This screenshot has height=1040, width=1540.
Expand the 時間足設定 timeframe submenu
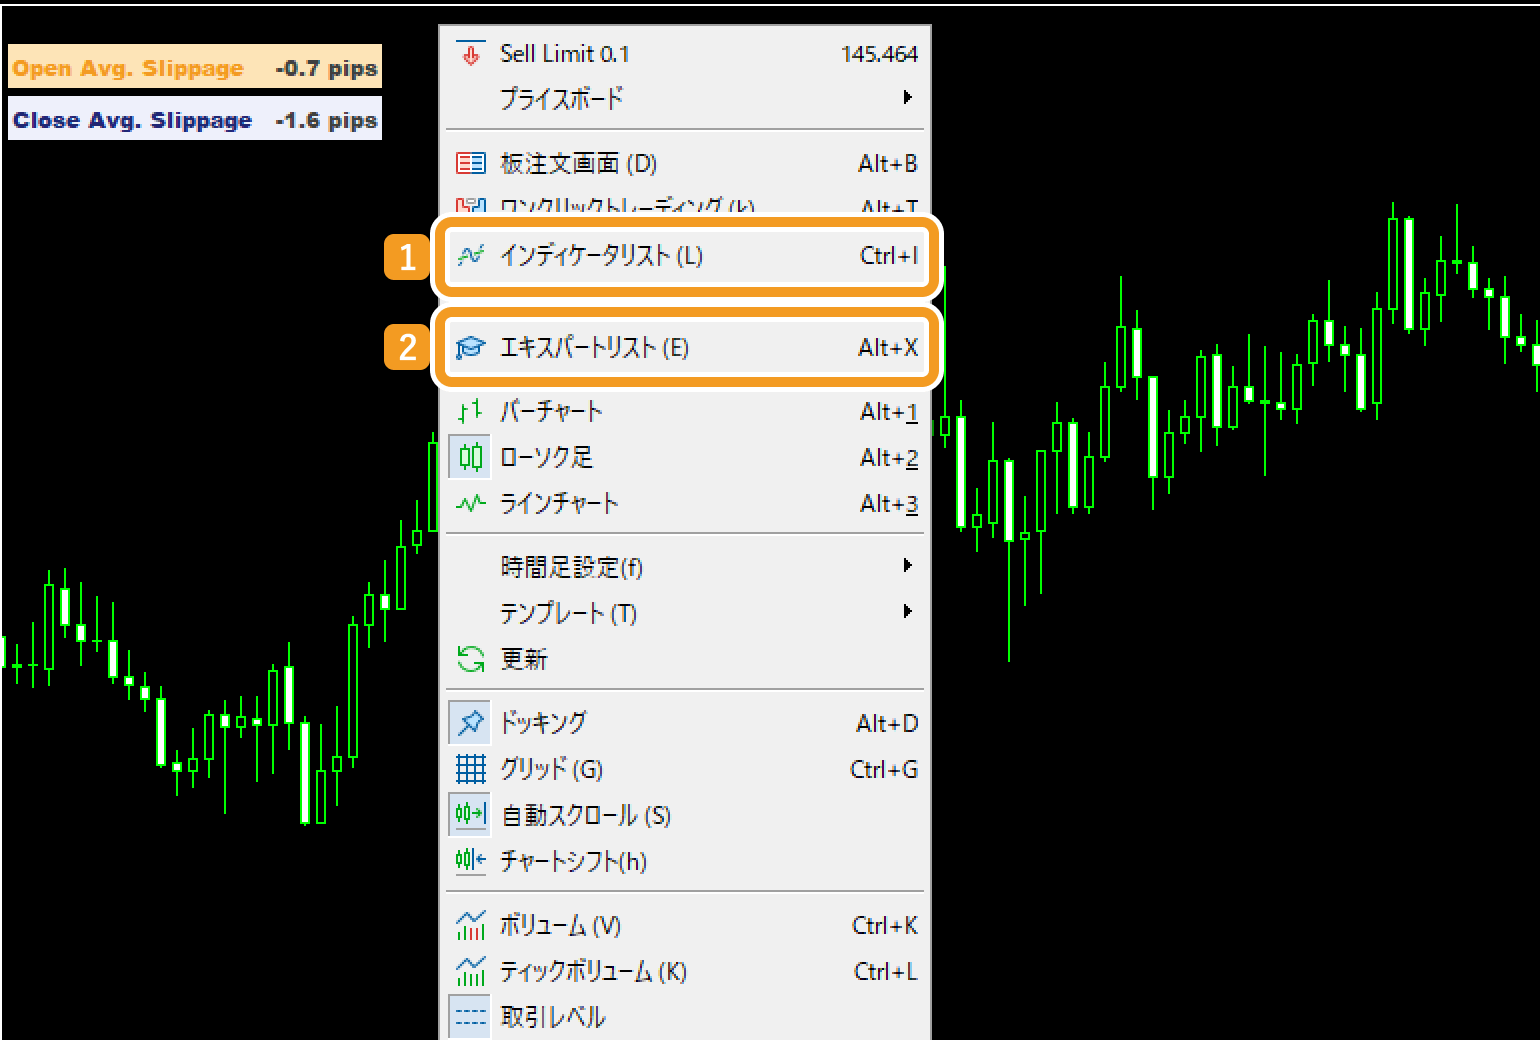[907, 566]
